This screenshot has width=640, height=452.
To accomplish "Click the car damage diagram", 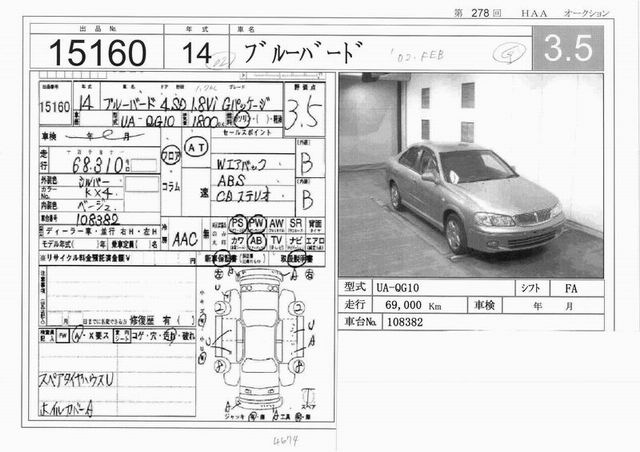I will pyautogui.click(x=260, y=341).
